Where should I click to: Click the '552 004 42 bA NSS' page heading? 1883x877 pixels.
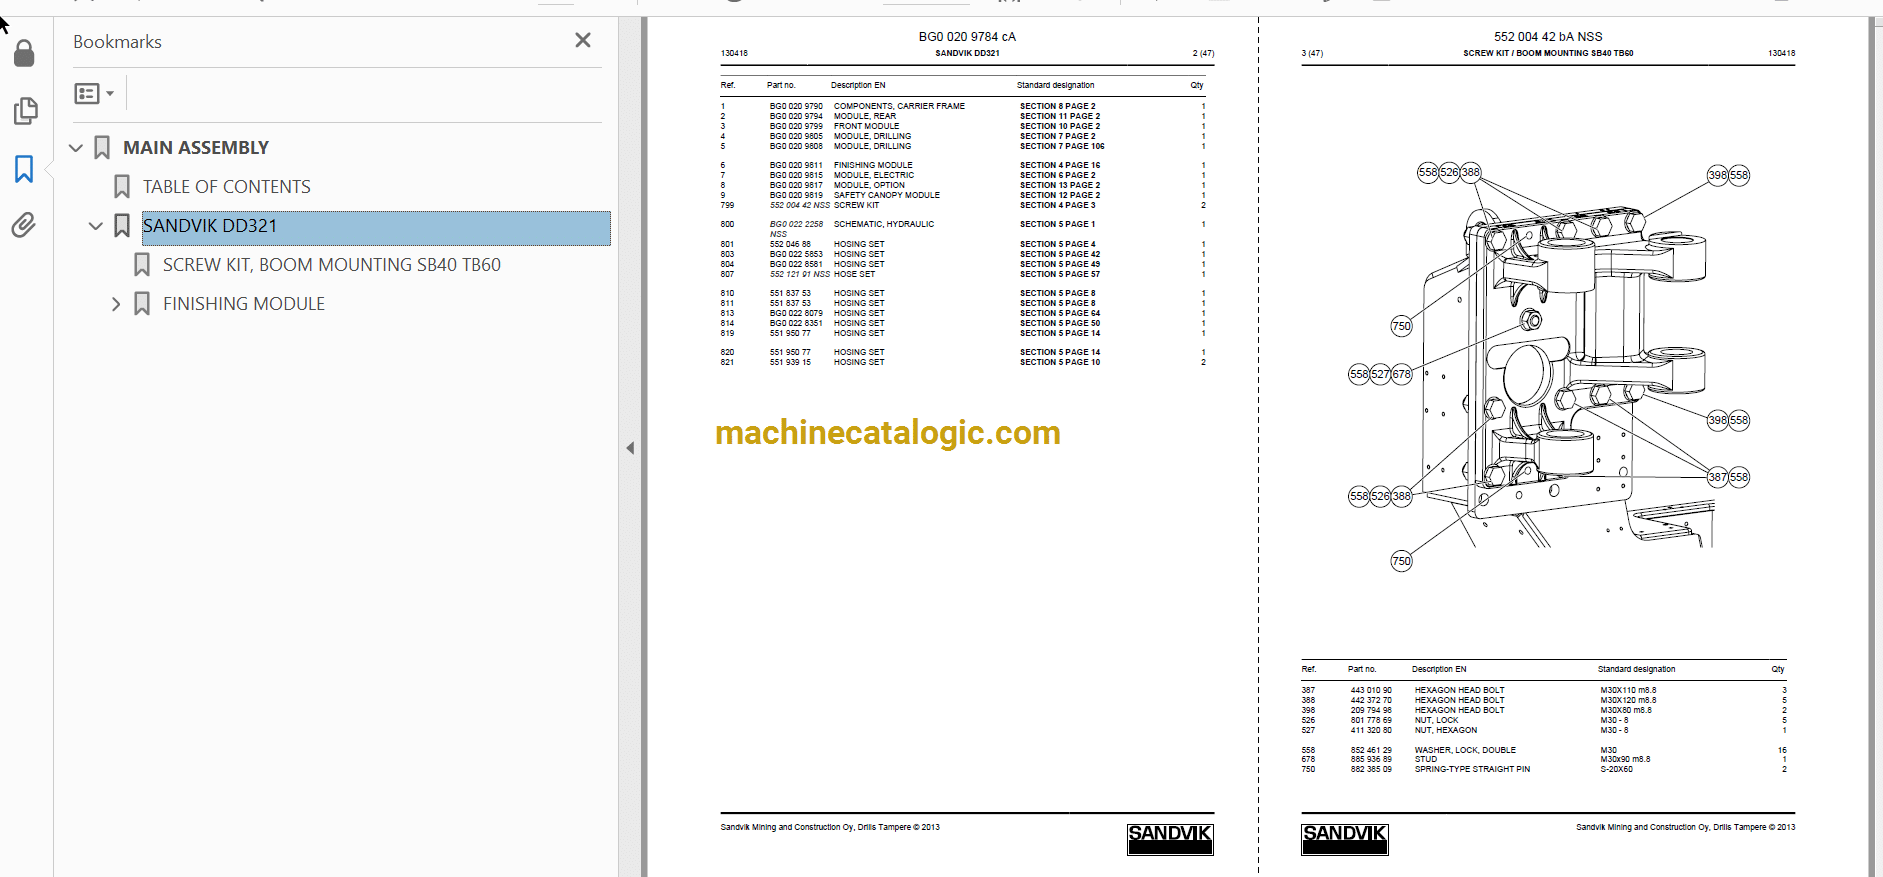[1548, 37]
